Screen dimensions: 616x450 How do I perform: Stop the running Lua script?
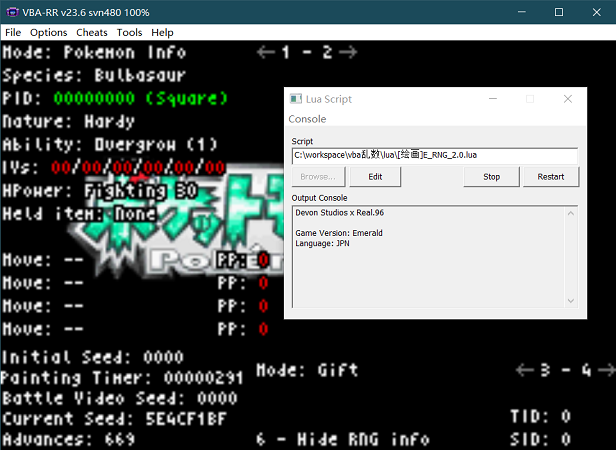coord(491,177)
